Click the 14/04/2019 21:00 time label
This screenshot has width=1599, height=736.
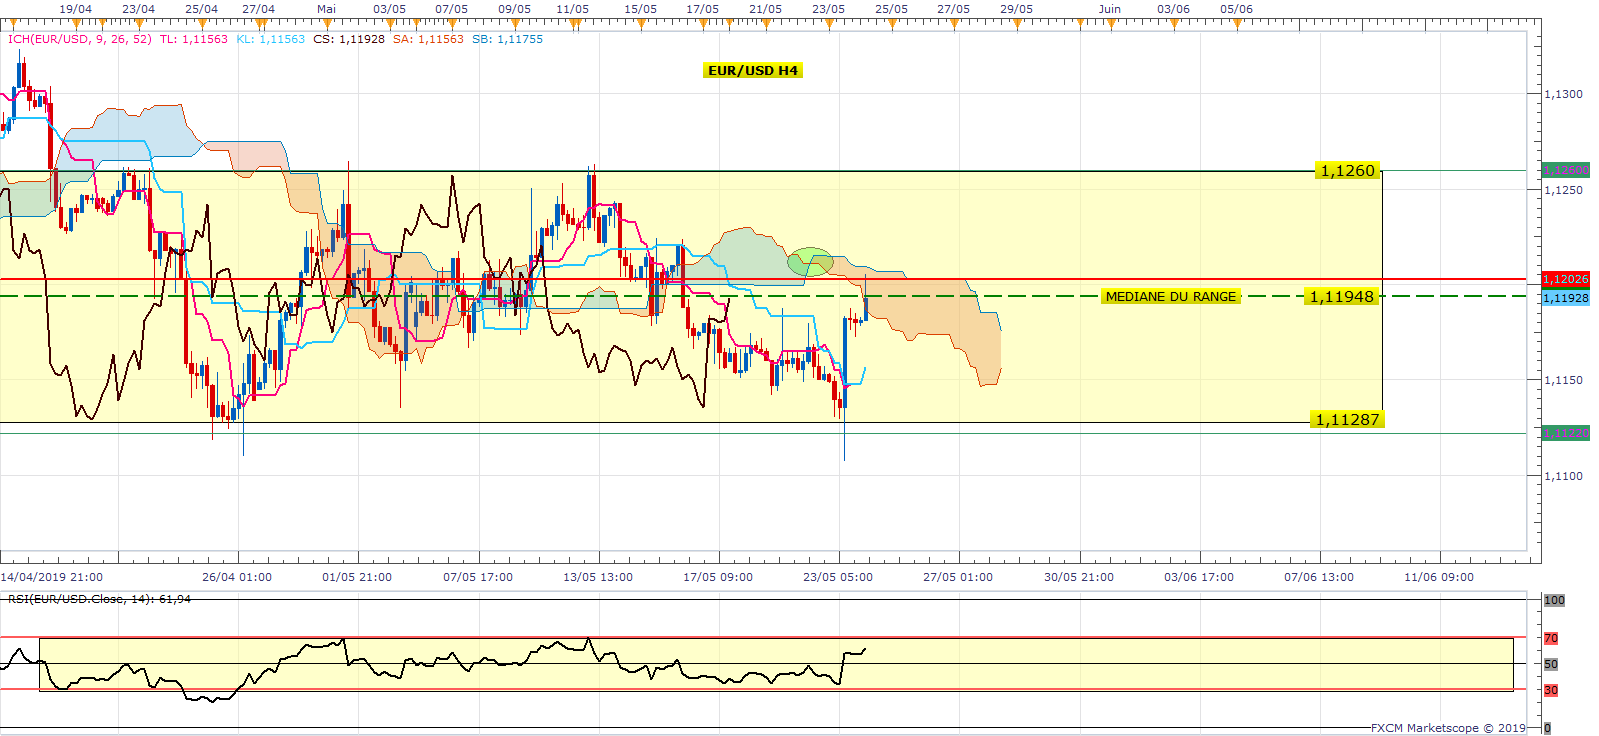click(51, 577)
